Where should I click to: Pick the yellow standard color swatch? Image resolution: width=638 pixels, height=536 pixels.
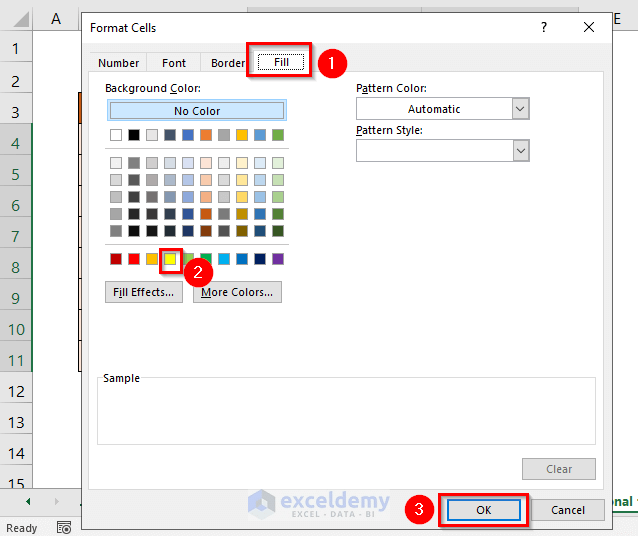(x=170, y=259)
